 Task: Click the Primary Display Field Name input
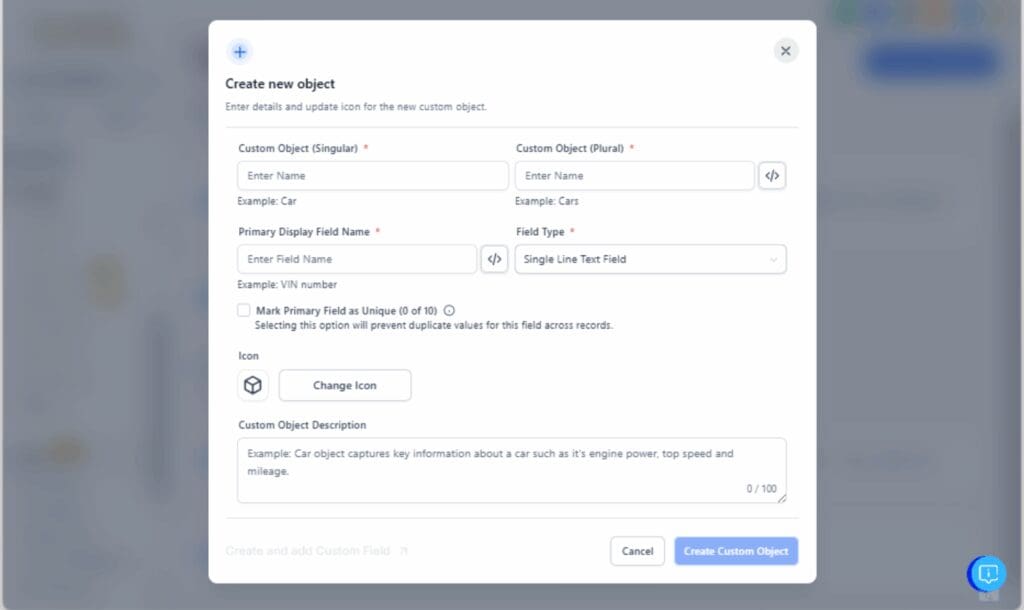click(356, 258)
